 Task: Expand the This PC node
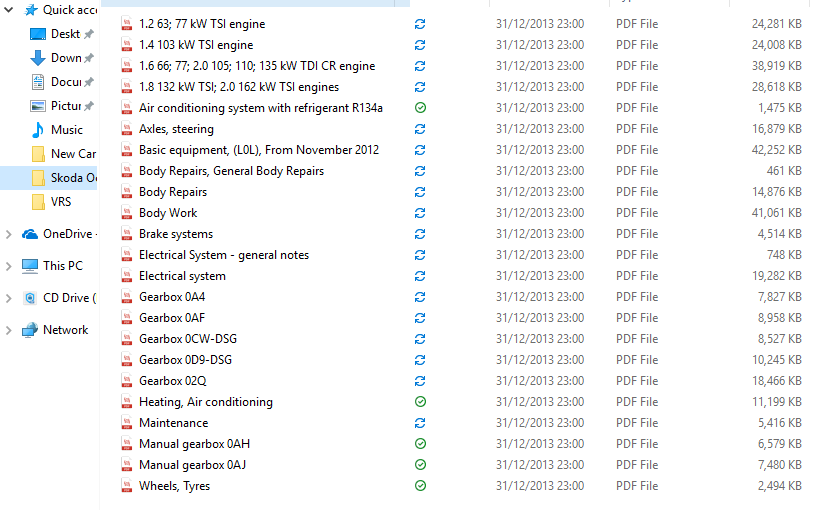click(8, 267)
